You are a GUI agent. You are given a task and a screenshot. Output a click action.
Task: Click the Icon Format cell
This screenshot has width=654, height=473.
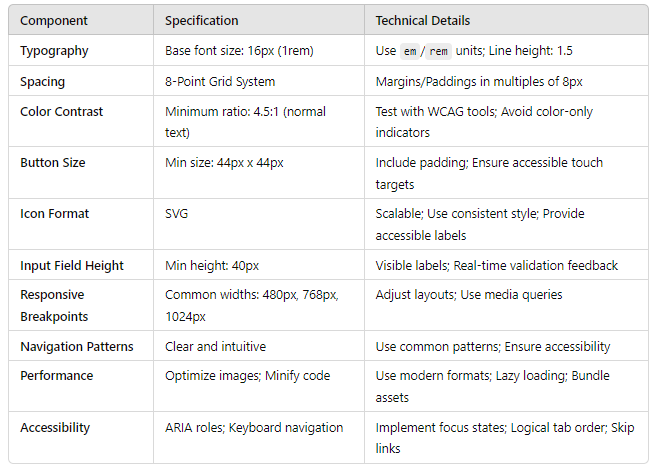pyautogui.click(x=54, y=213)
